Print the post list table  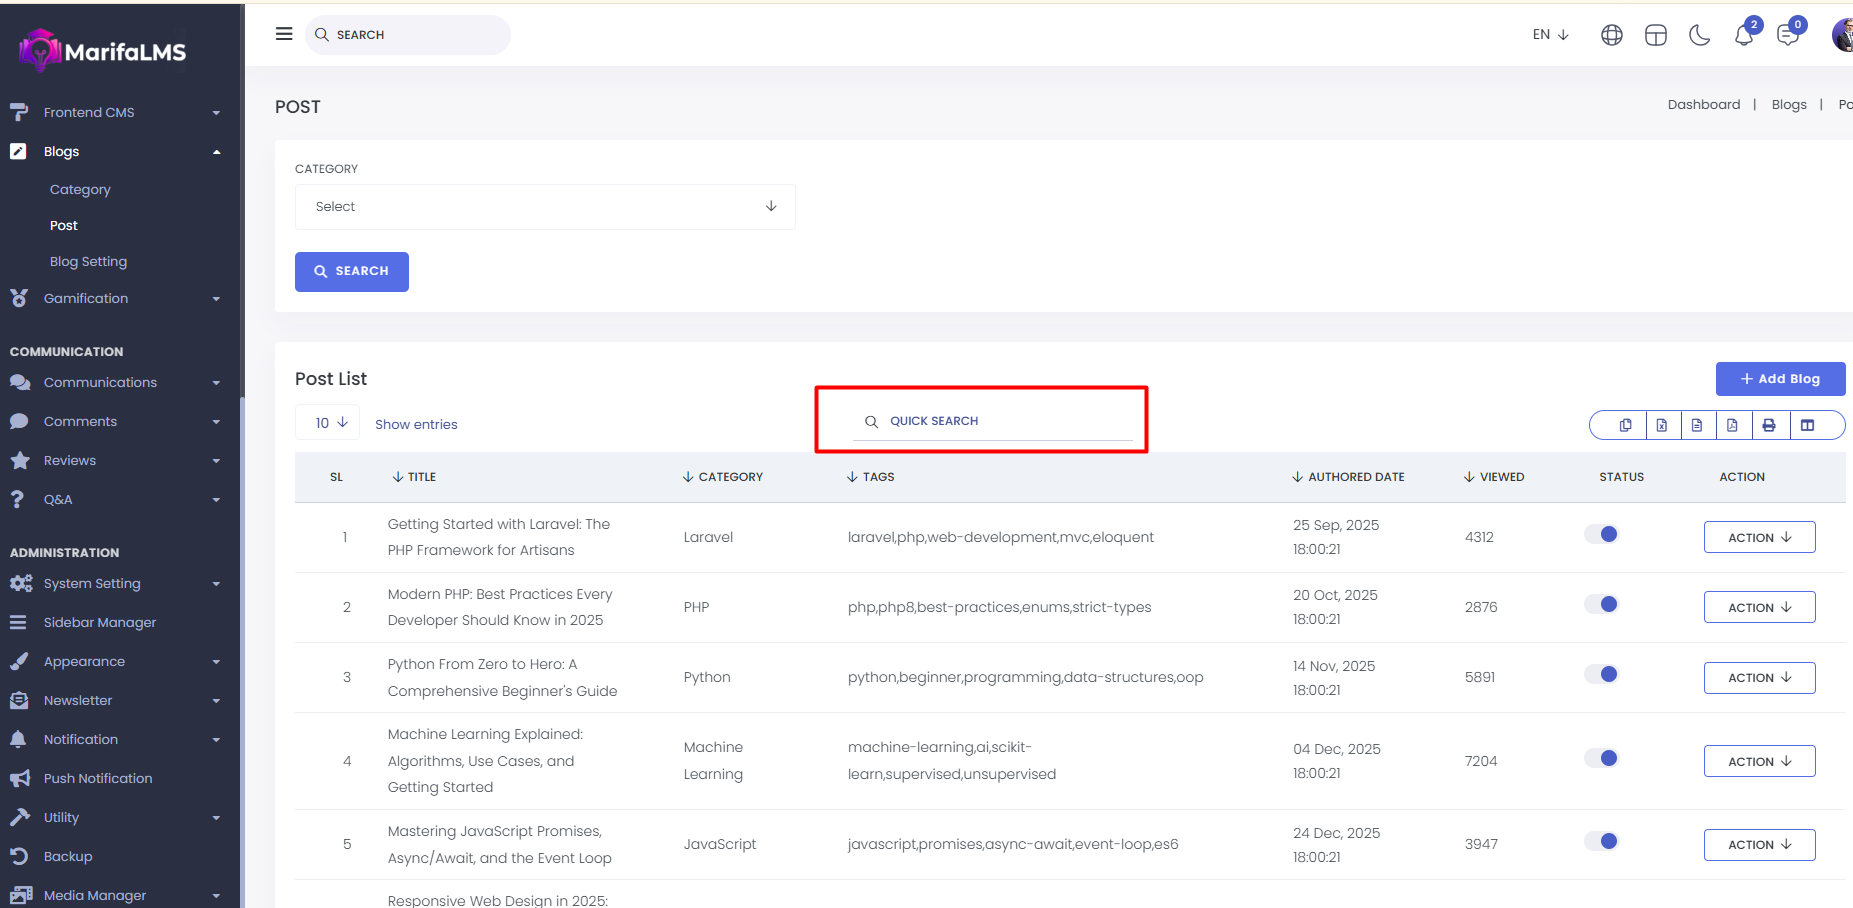[x=1769, y=425]
